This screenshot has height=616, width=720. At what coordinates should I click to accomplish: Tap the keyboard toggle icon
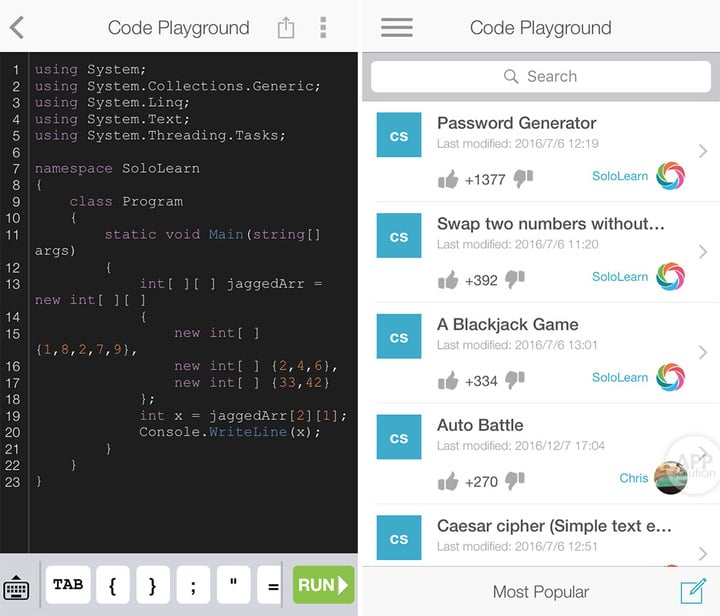pos(17,587)
